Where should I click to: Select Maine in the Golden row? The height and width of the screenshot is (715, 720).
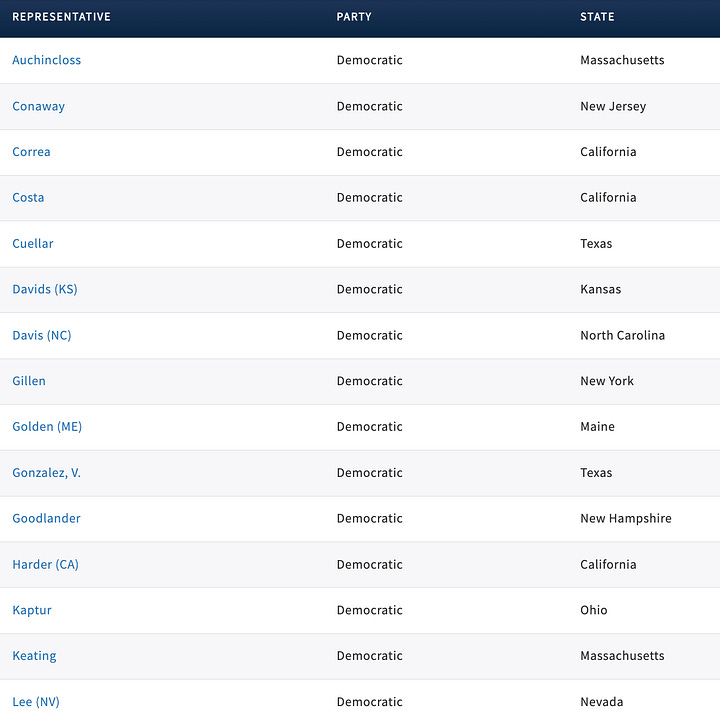click(597, 427)
